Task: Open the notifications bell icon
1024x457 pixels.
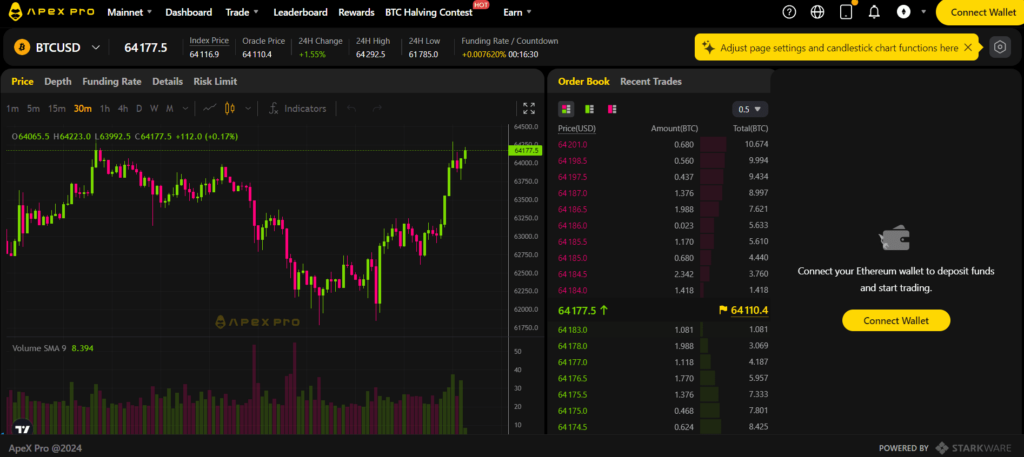Action: [874, 12]
